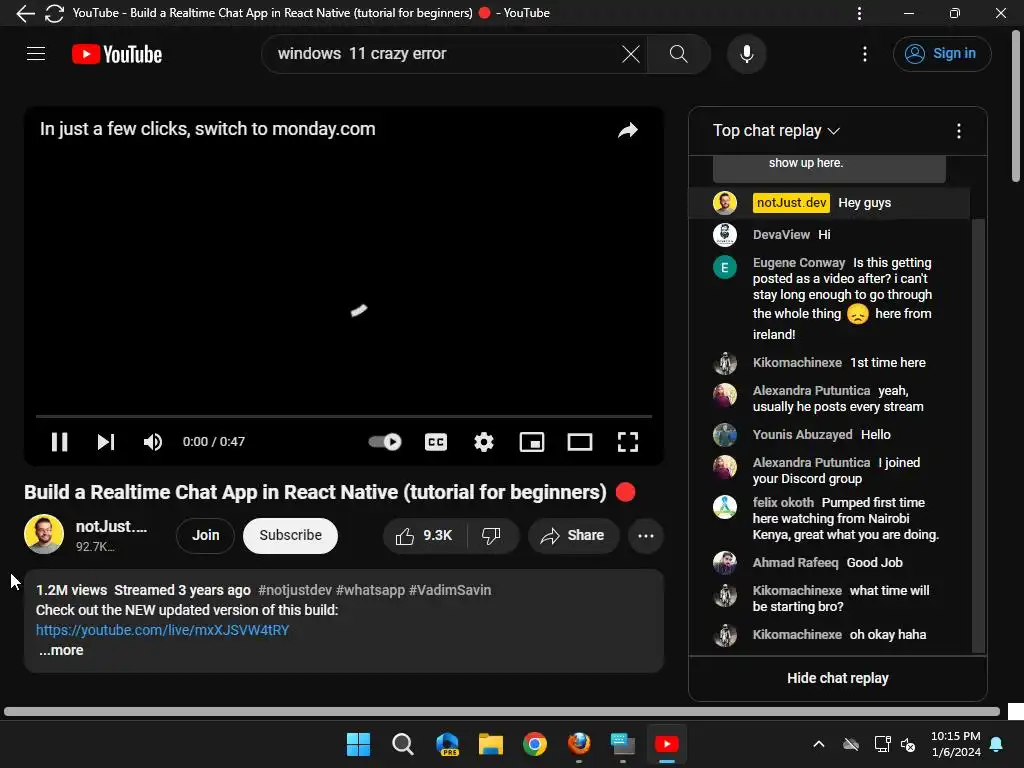Click Eugene Conway chat username
This screenshot has width=1024, height=768.
click(799, 263)
